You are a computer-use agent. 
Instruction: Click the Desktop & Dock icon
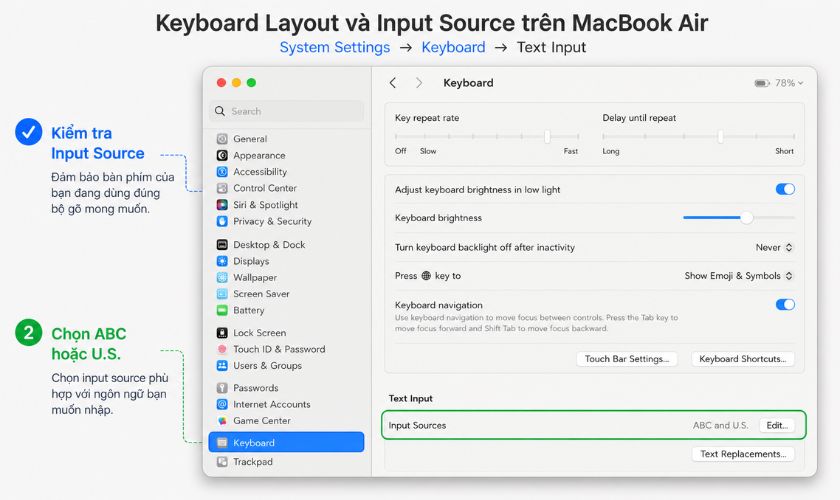pyautogui.click(x=222, y=245)
